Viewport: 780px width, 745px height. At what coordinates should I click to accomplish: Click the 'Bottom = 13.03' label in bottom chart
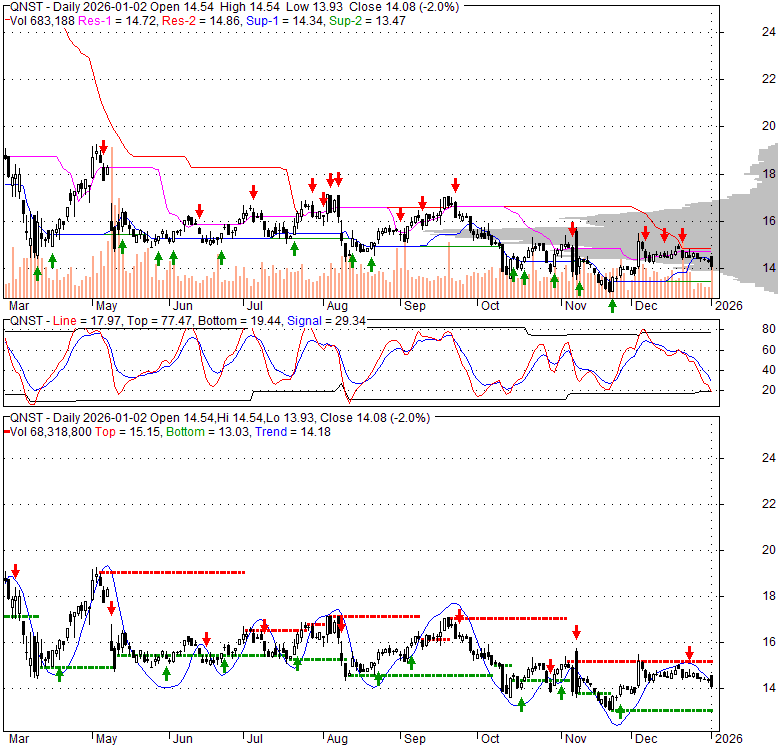[x=207, y=432]
